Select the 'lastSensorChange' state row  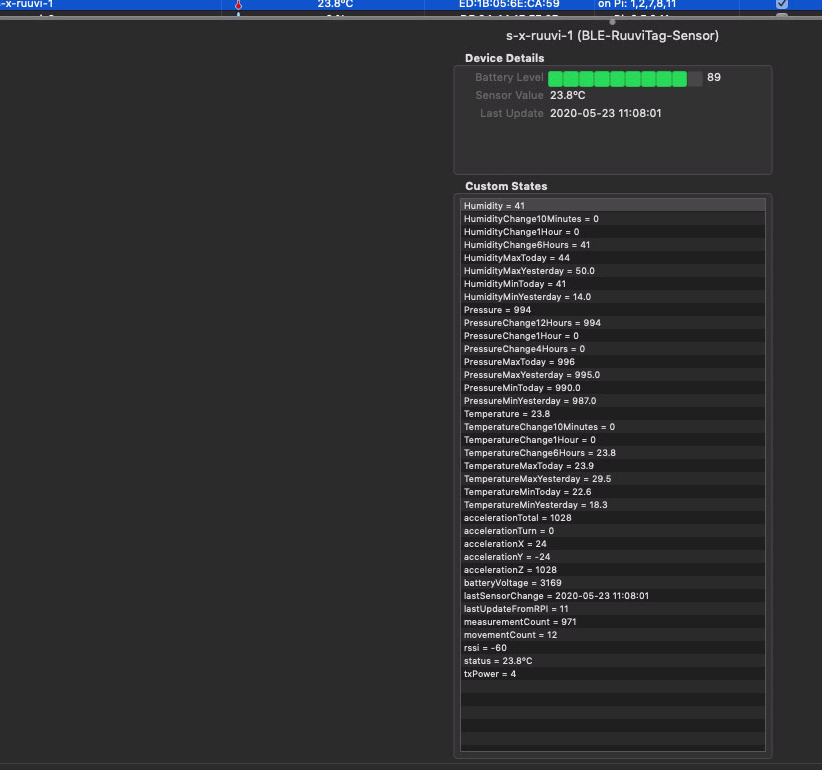[x=612, y=596]
